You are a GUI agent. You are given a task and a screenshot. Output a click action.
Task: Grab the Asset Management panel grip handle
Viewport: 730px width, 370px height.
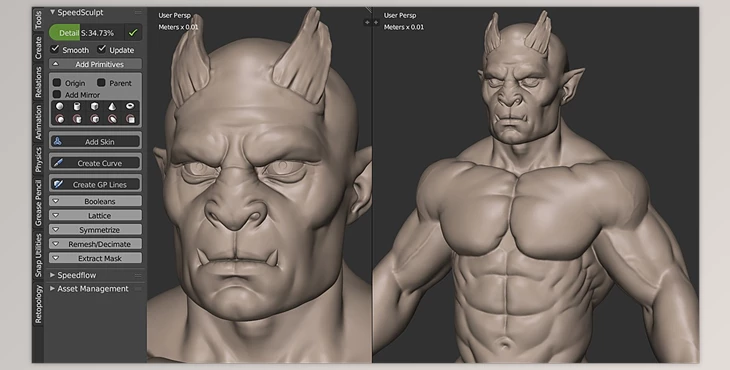click(x=138, y=289)
